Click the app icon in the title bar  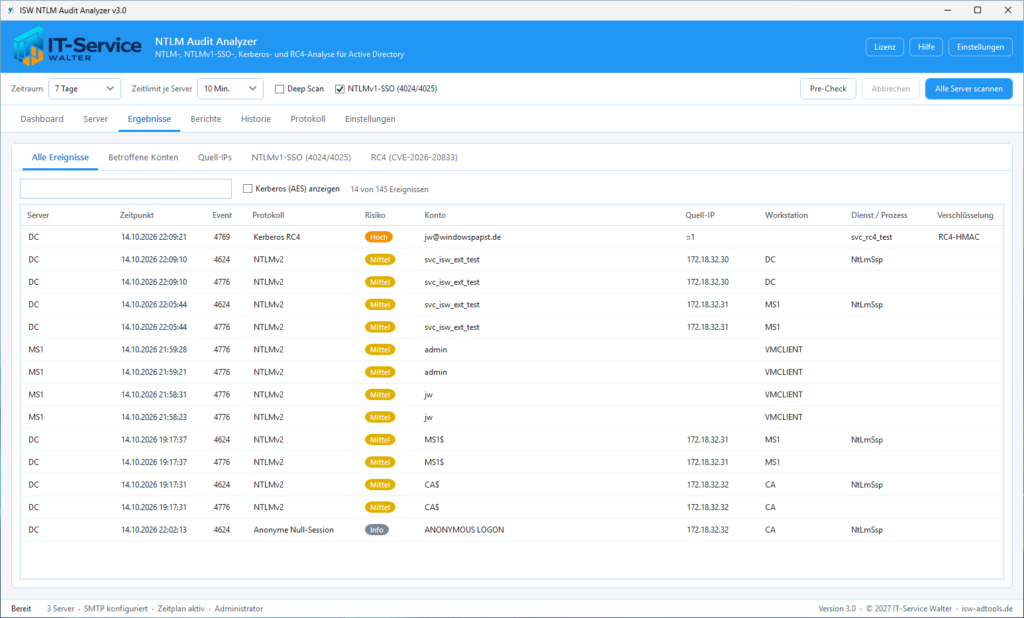pyautogui.click(x=10, y=10)
